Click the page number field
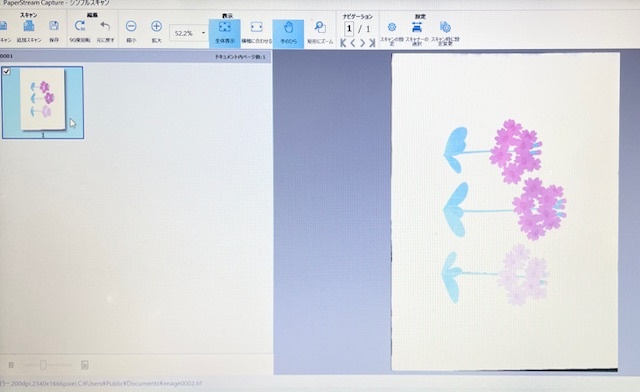This screenshot has width=640, height=392. tap(349, 29)
